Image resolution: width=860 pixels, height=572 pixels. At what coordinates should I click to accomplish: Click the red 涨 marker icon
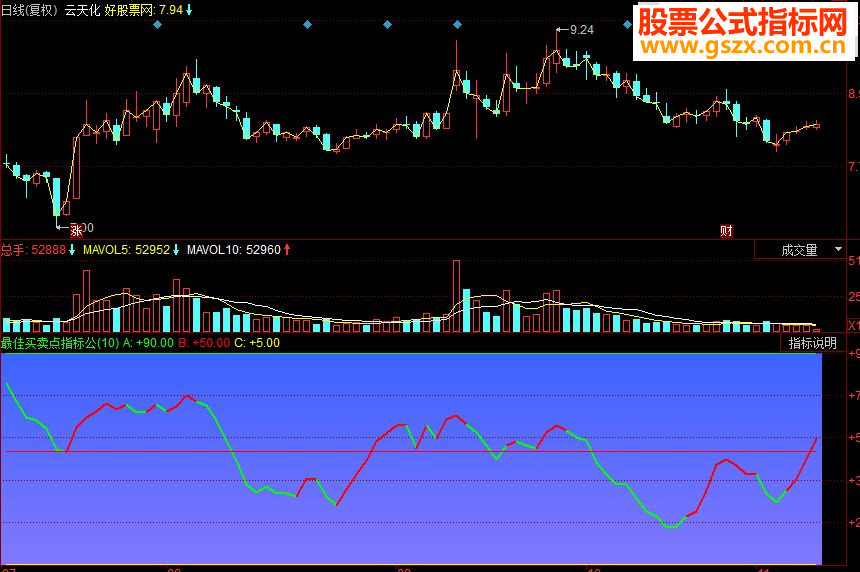point(76,230)
